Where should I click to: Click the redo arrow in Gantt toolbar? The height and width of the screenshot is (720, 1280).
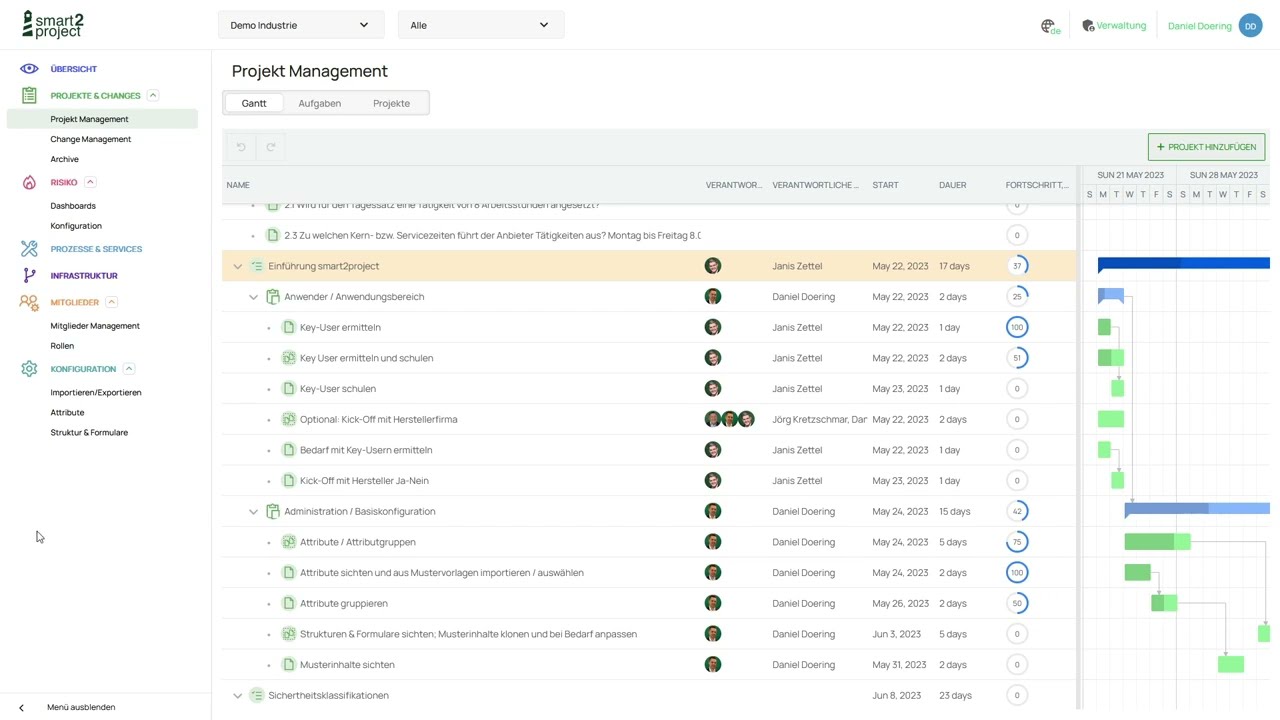coord(270,147)
